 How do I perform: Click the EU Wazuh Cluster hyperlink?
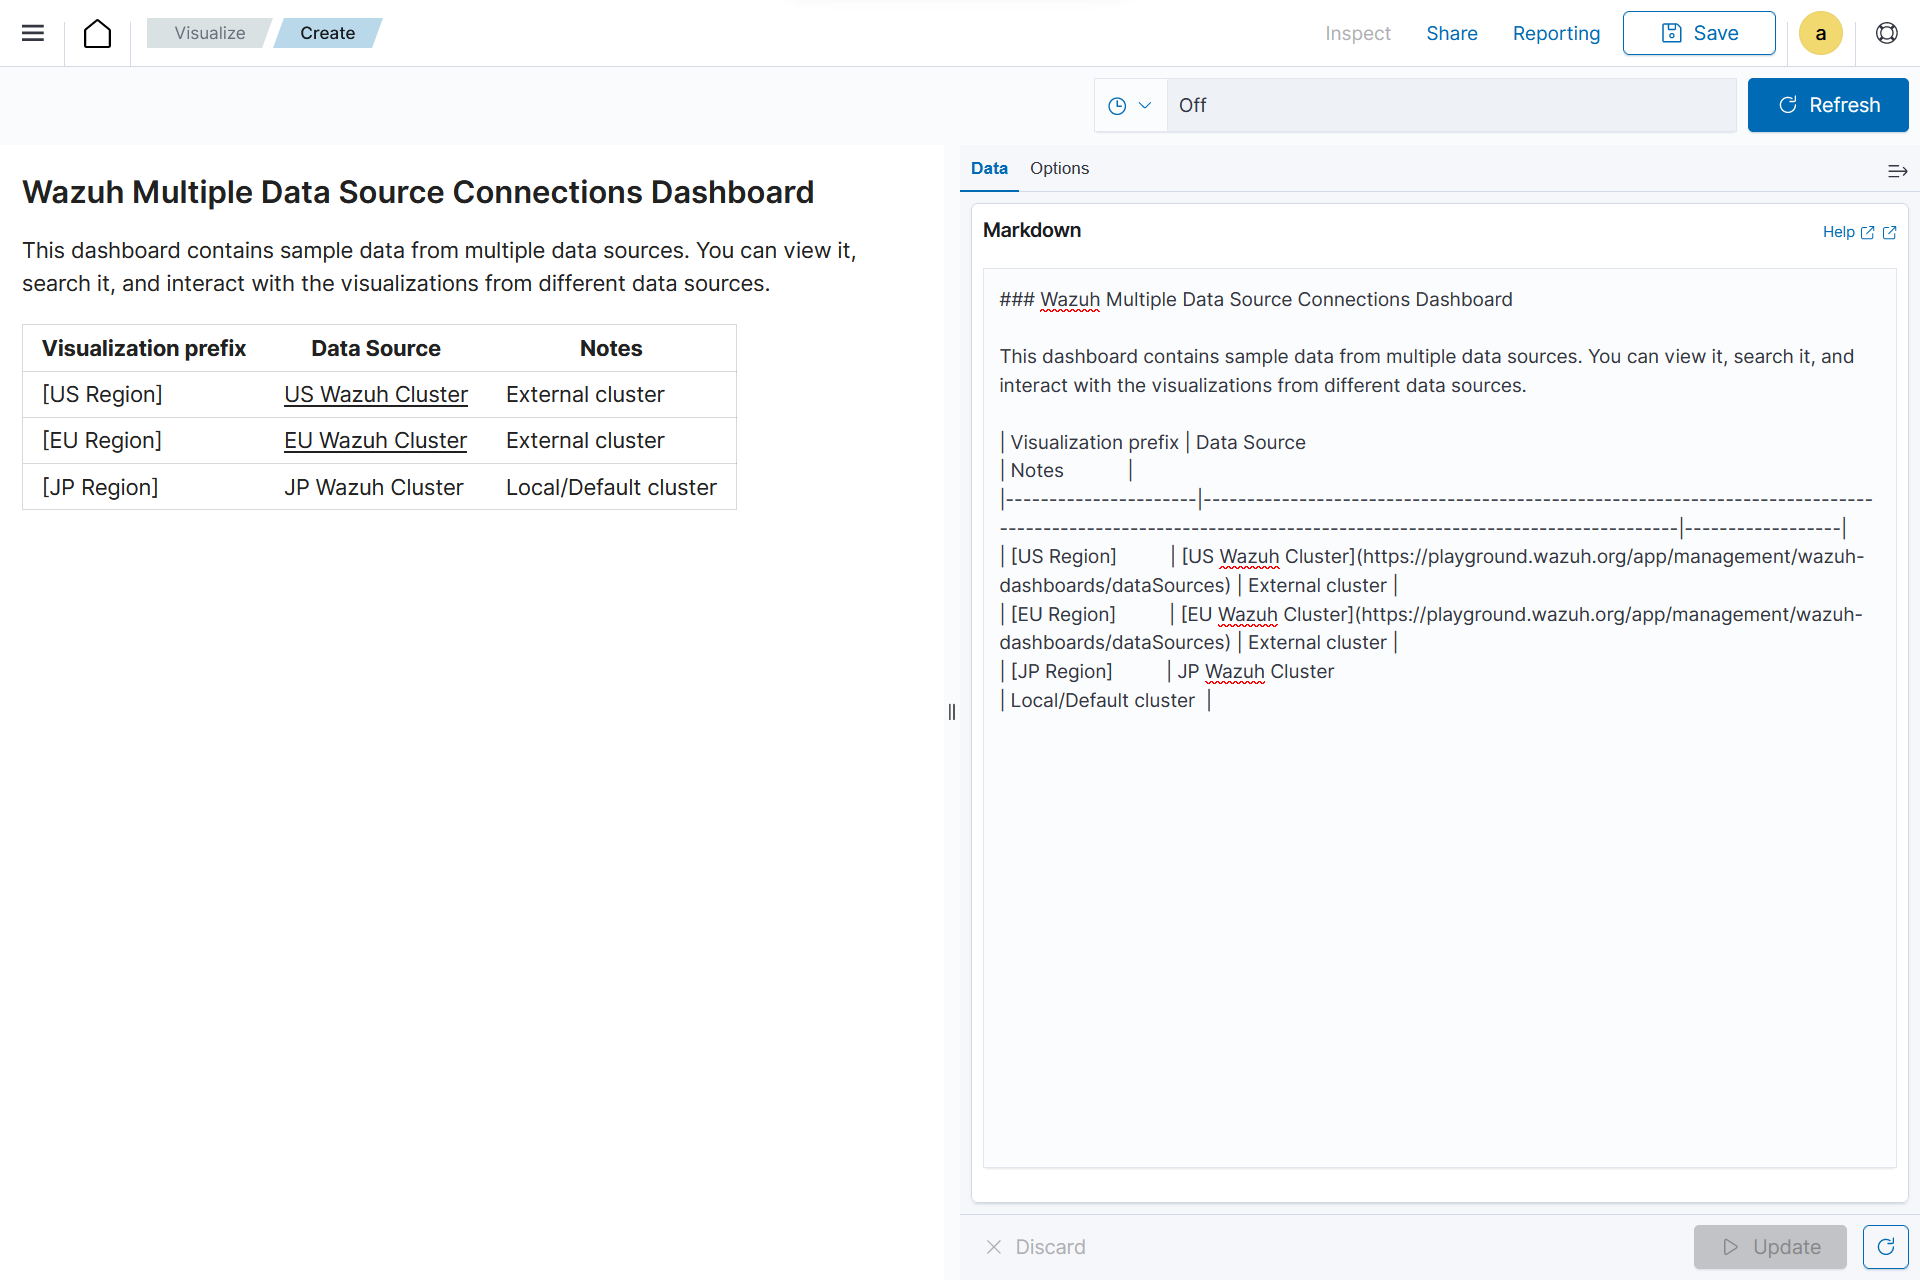coord(376,440)
